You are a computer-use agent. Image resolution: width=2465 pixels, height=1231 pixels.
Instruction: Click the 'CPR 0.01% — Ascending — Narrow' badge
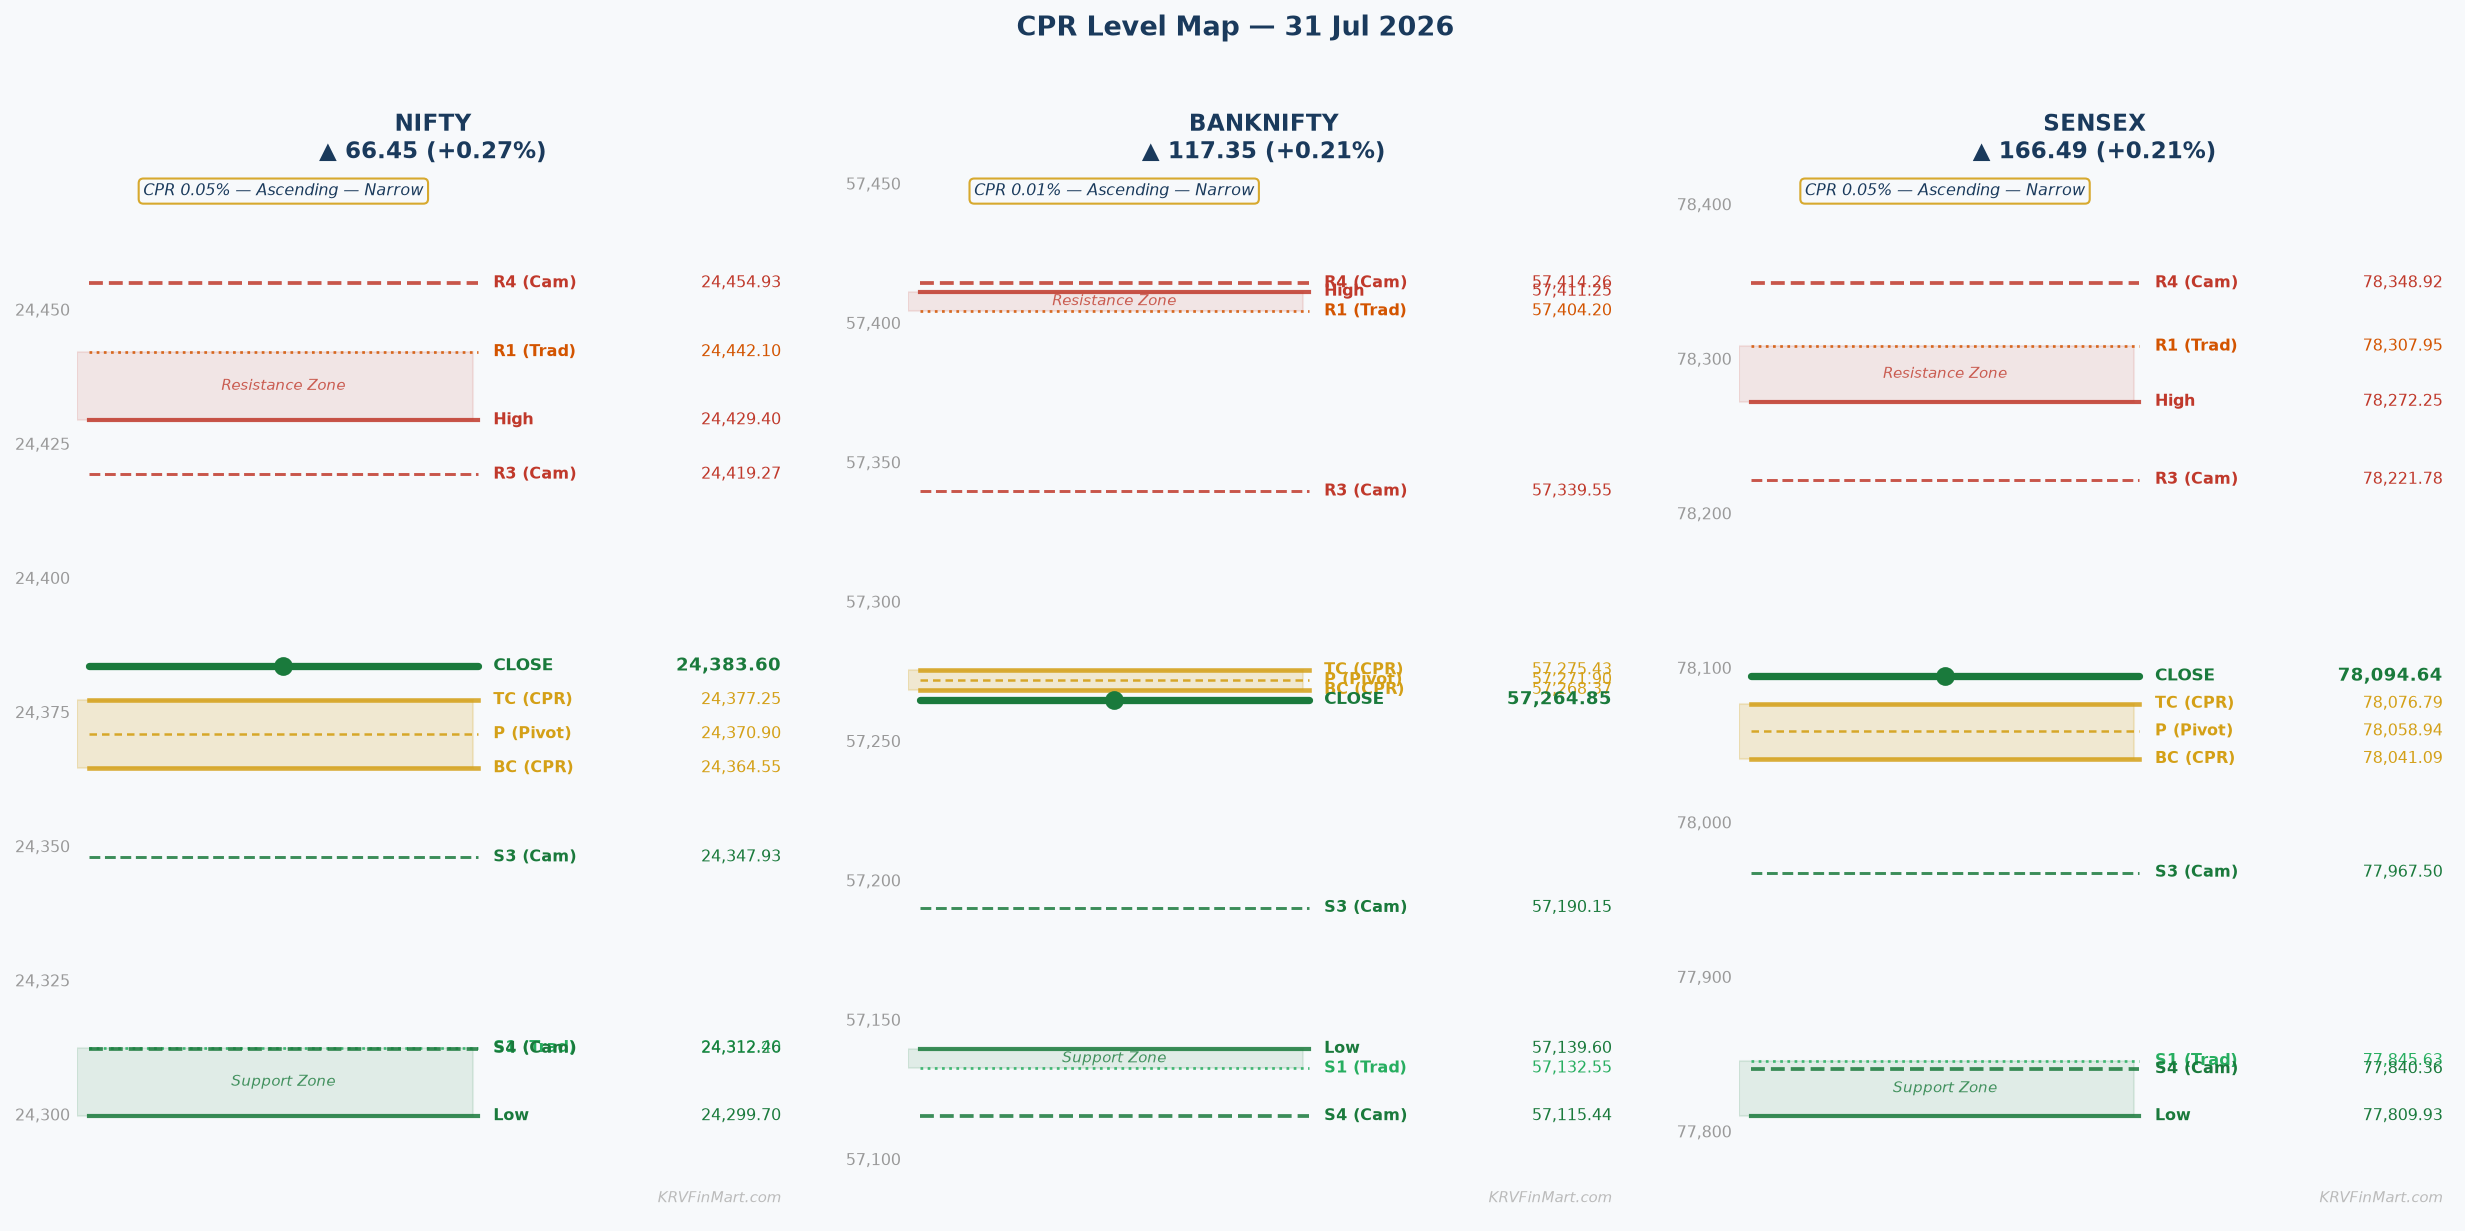point(1114,190)
